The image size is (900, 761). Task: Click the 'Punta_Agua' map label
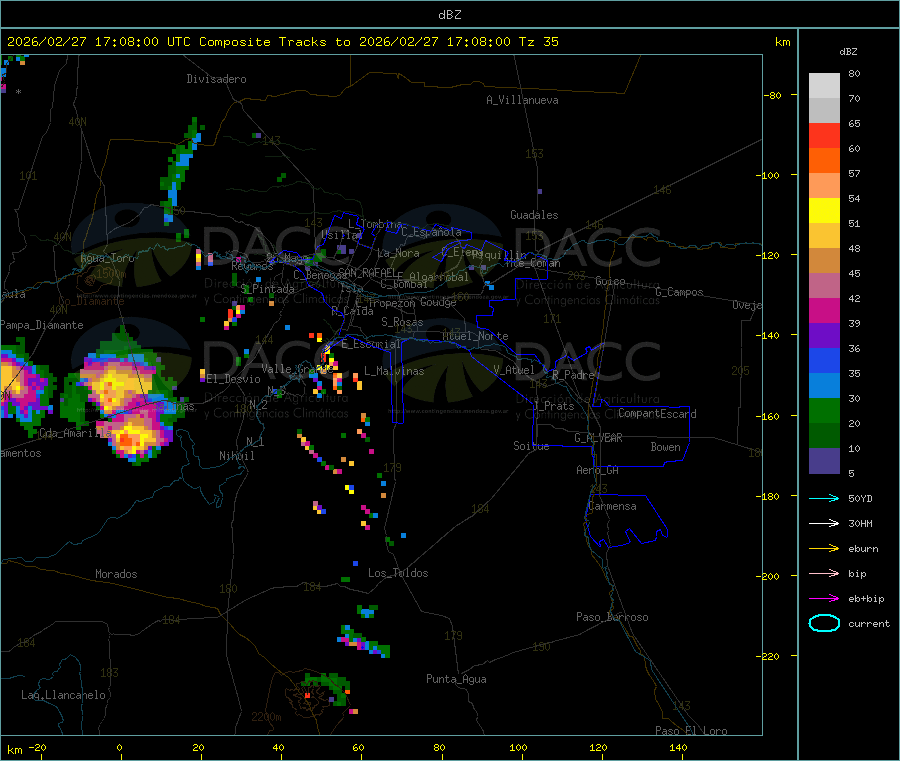pyautogui.click(x=456, y=679)
